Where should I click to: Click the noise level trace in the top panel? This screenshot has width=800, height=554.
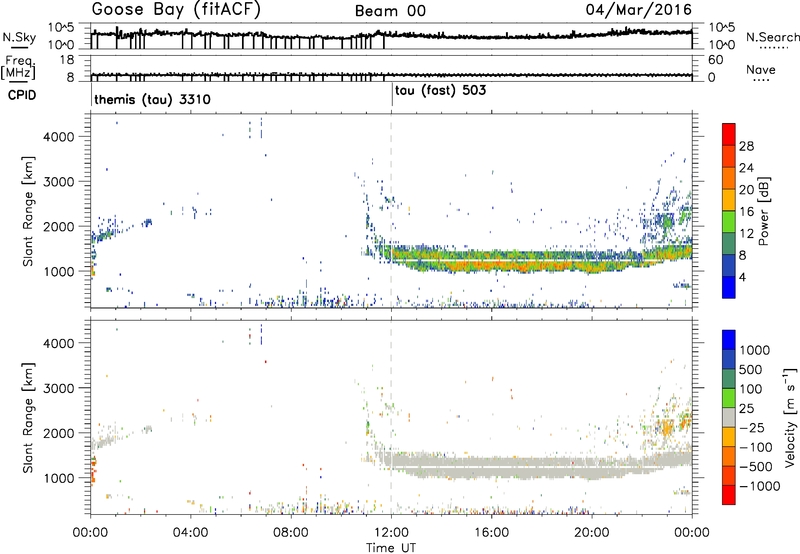click(x=391, y=35)
